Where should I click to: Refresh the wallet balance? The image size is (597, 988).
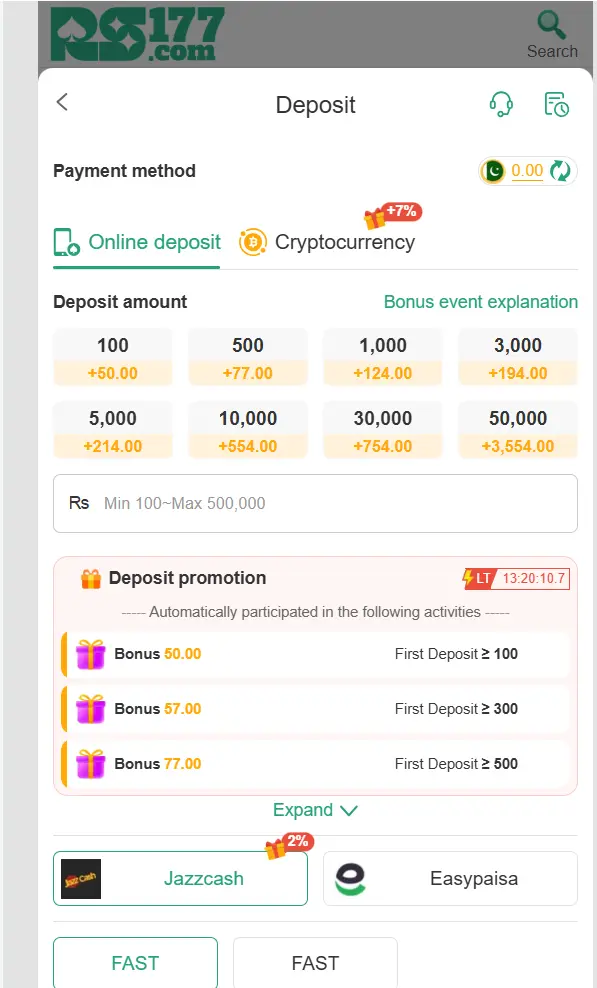(x=560, y=171)
